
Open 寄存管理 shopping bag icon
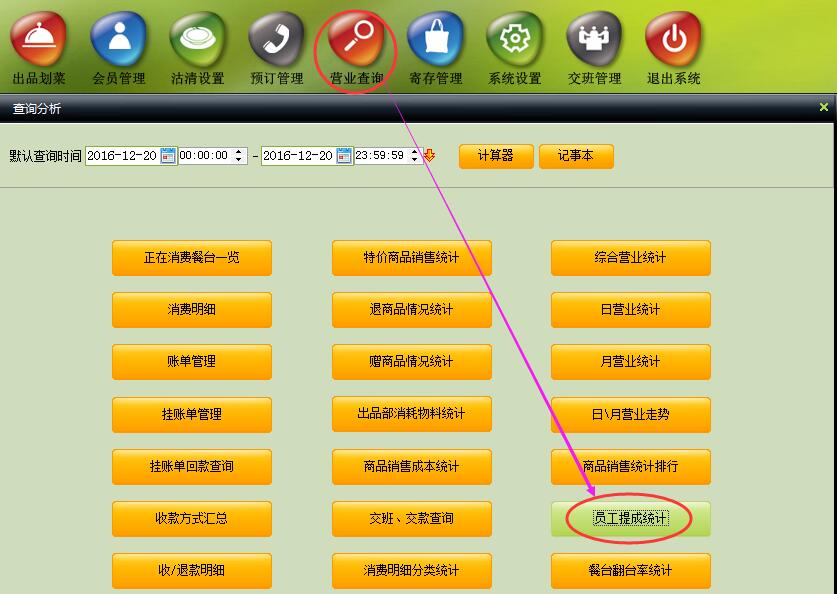[436, 39]
